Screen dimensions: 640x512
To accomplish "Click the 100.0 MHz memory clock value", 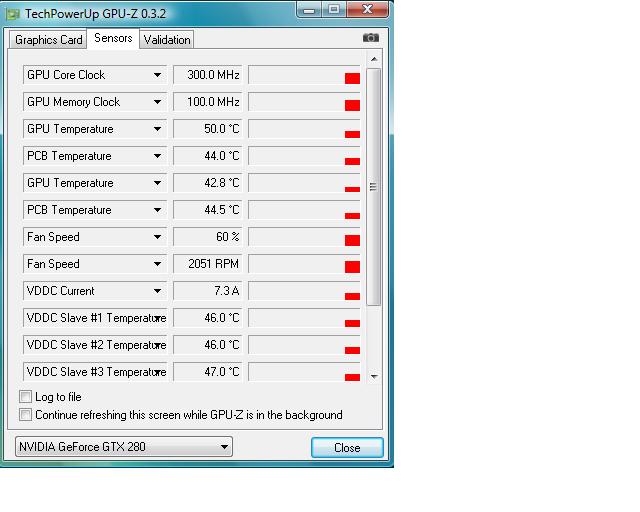I will (207, 102).
